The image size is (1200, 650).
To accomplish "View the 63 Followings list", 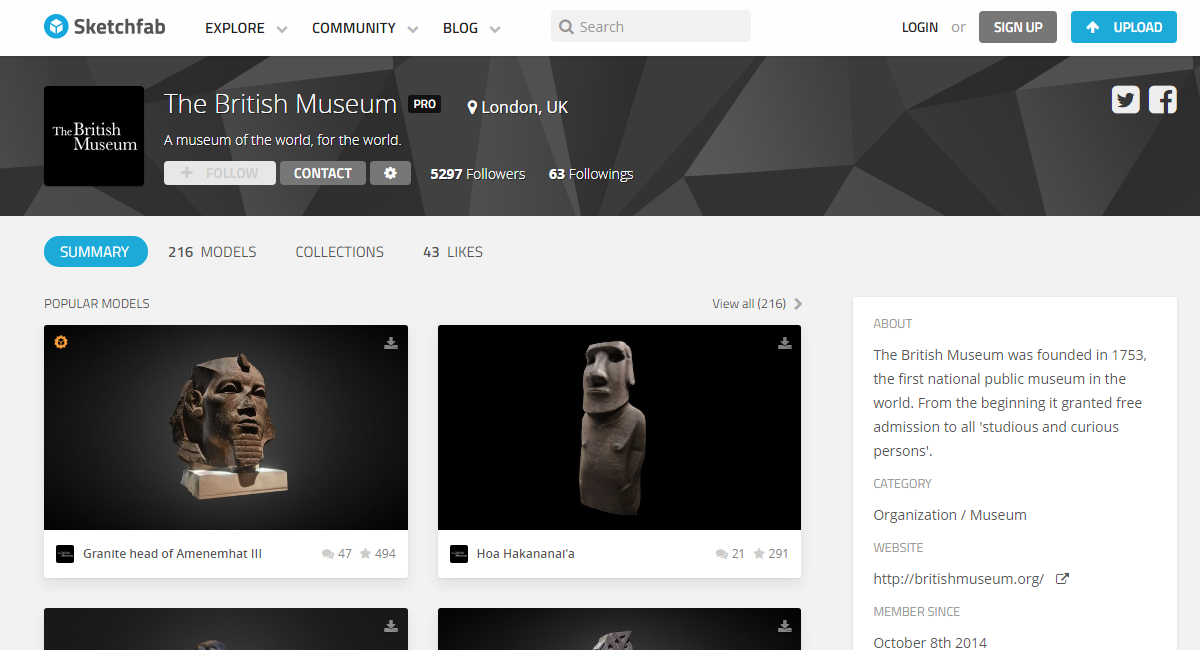I will [x=591, y=174].
